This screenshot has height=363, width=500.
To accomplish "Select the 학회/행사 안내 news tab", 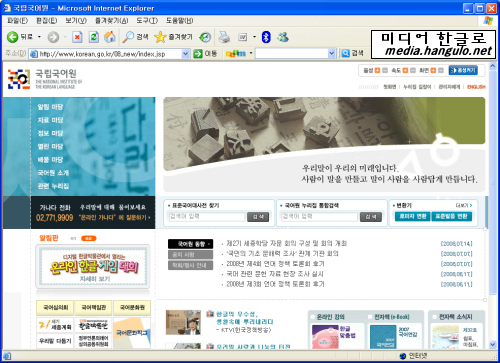I will (190, 265).
